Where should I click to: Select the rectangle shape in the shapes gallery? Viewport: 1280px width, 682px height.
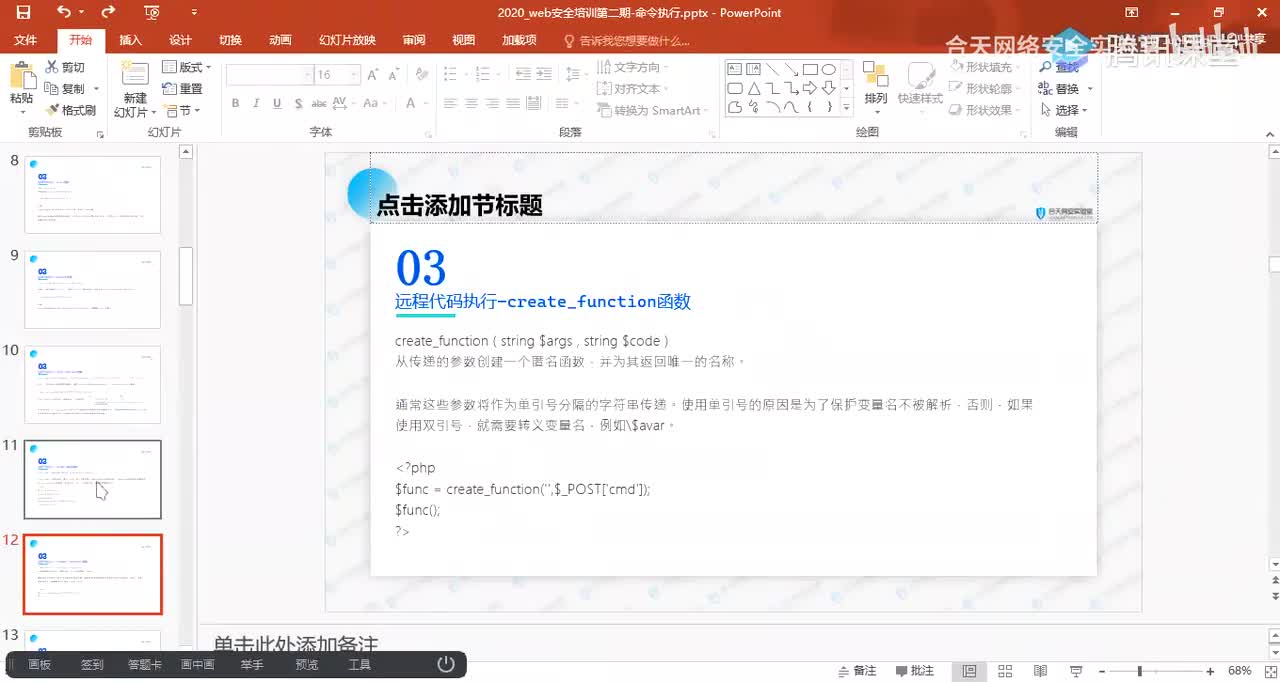click(810, 69)
